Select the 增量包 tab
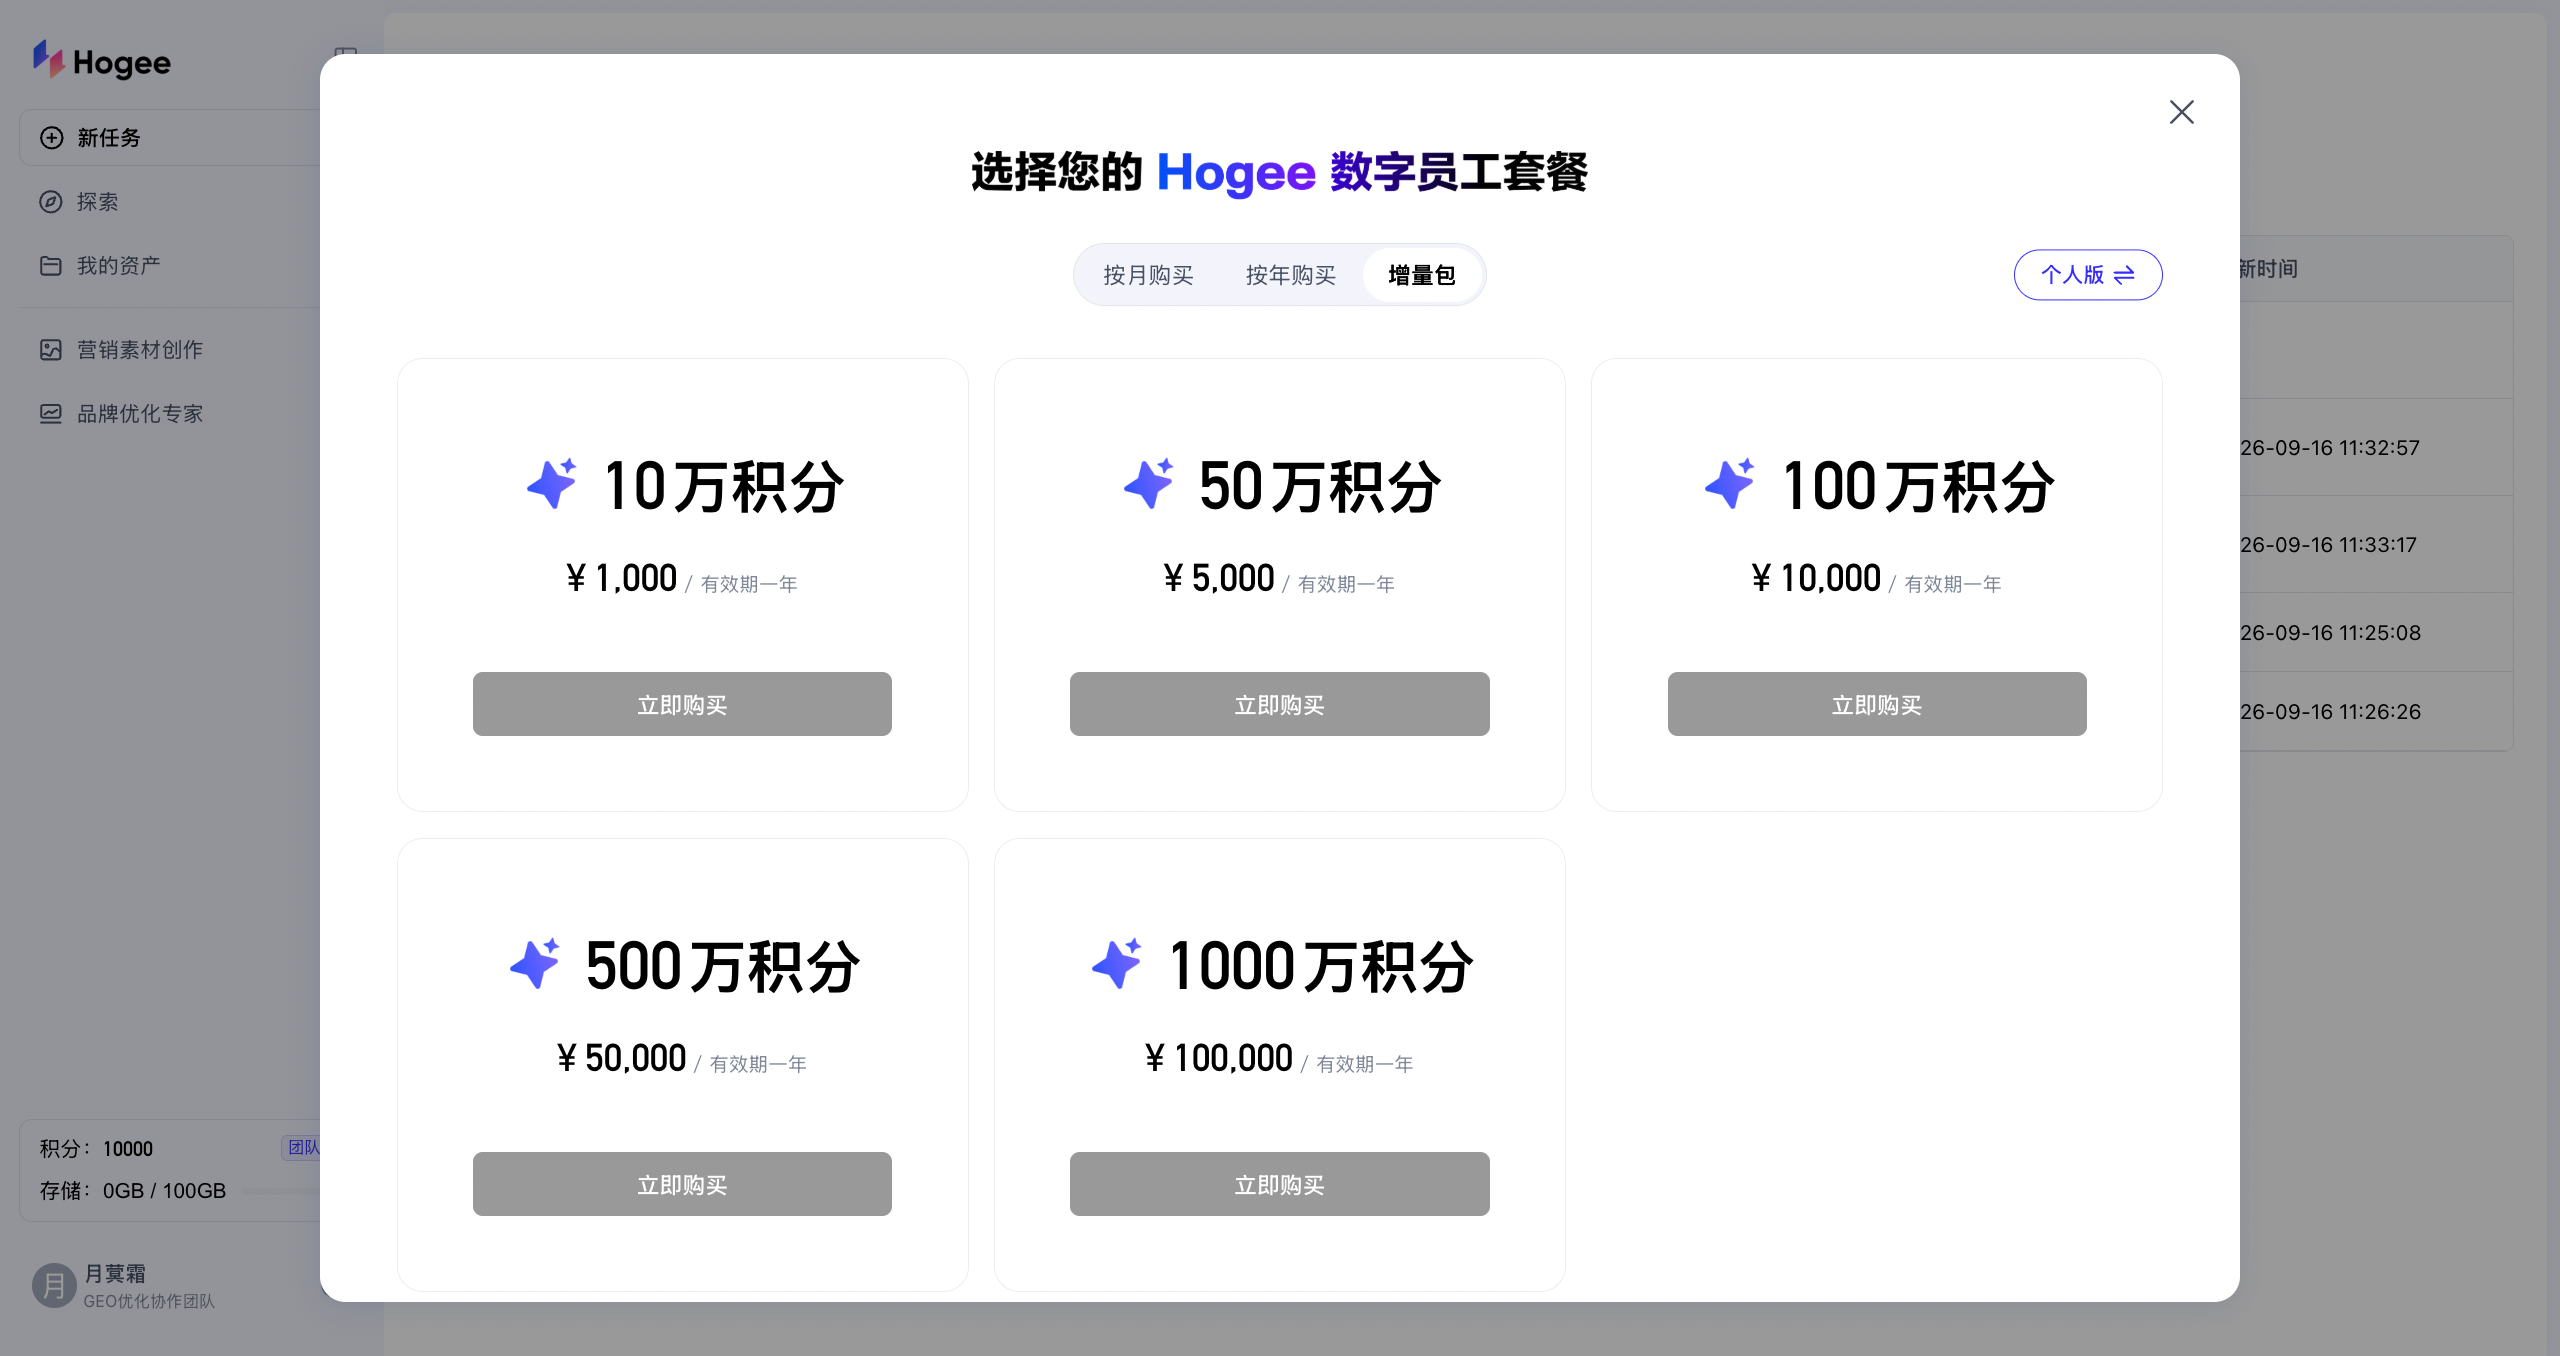 point(1421,275)
